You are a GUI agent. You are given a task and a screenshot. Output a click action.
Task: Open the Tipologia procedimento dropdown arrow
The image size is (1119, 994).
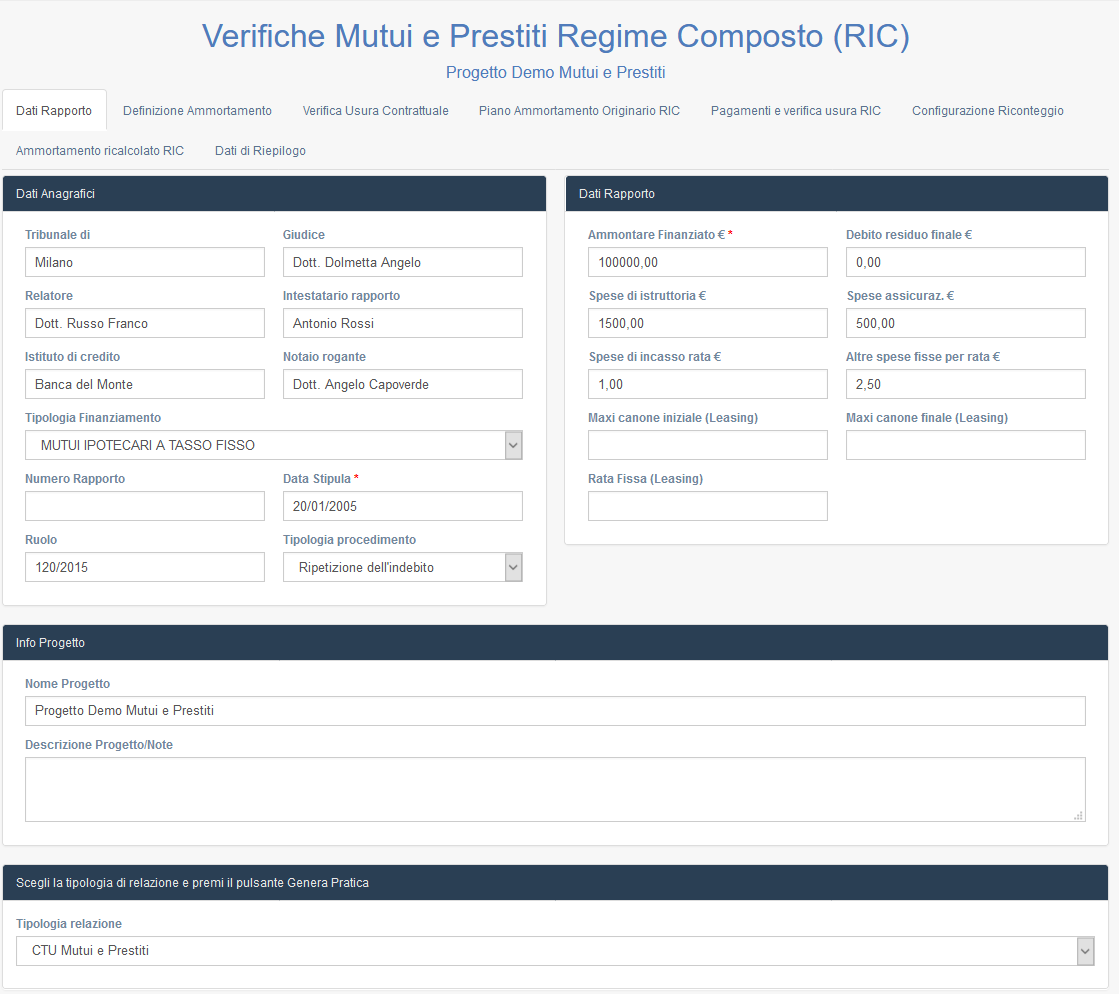513,567
